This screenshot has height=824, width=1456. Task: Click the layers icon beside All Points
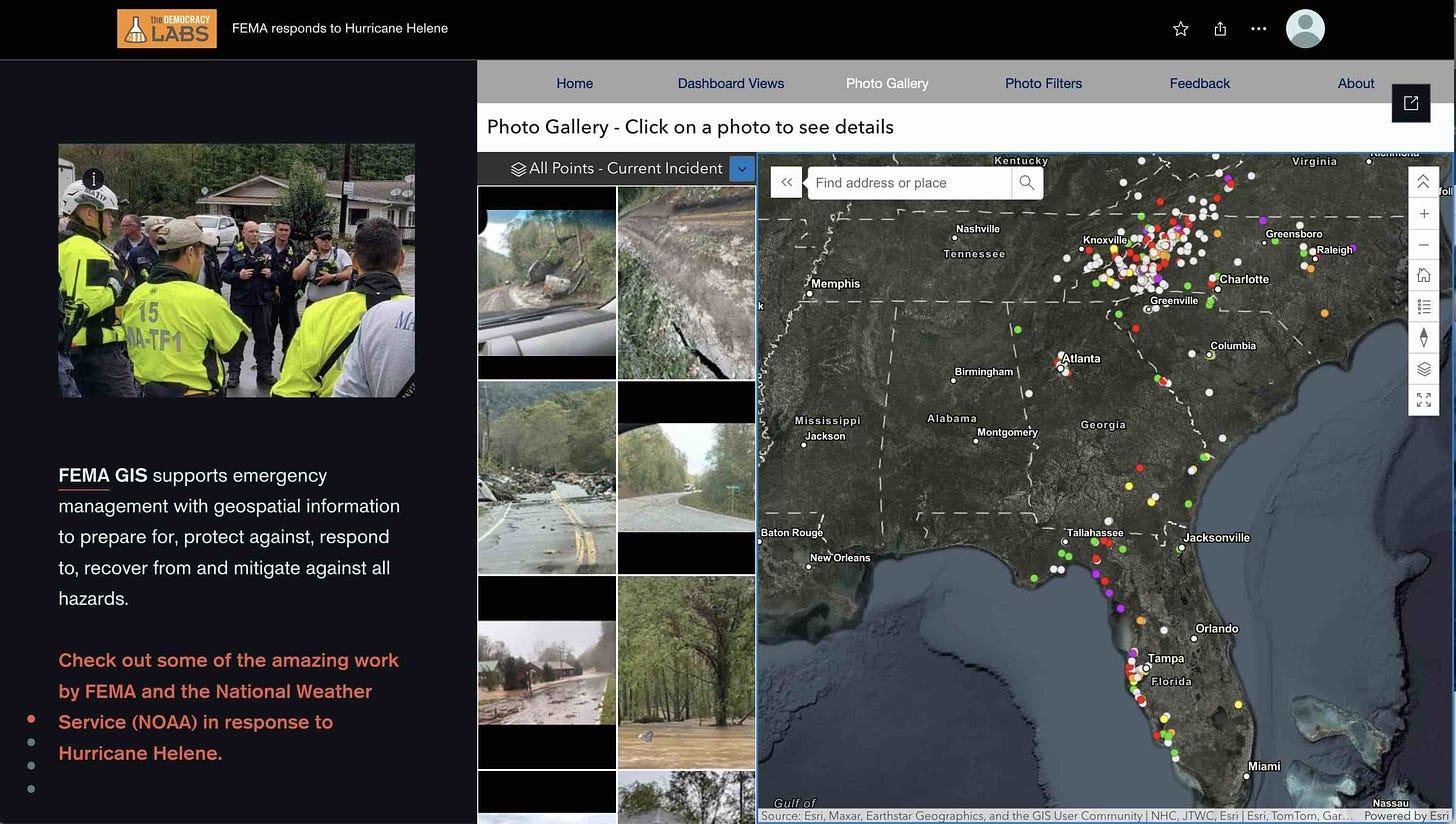[x=518, y=169]
